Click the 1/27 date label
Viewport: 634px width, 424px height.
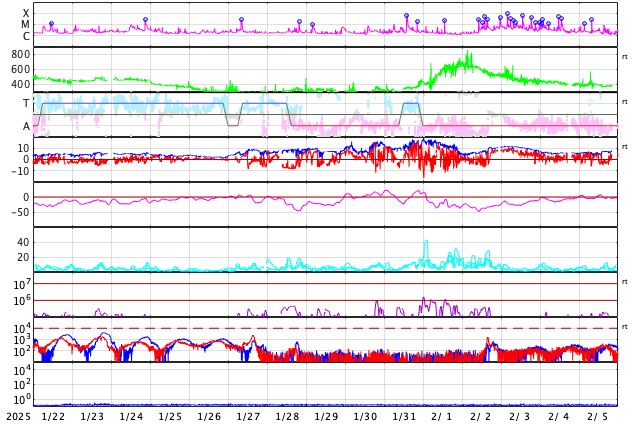pyautogui.click(x=248, y=416)
